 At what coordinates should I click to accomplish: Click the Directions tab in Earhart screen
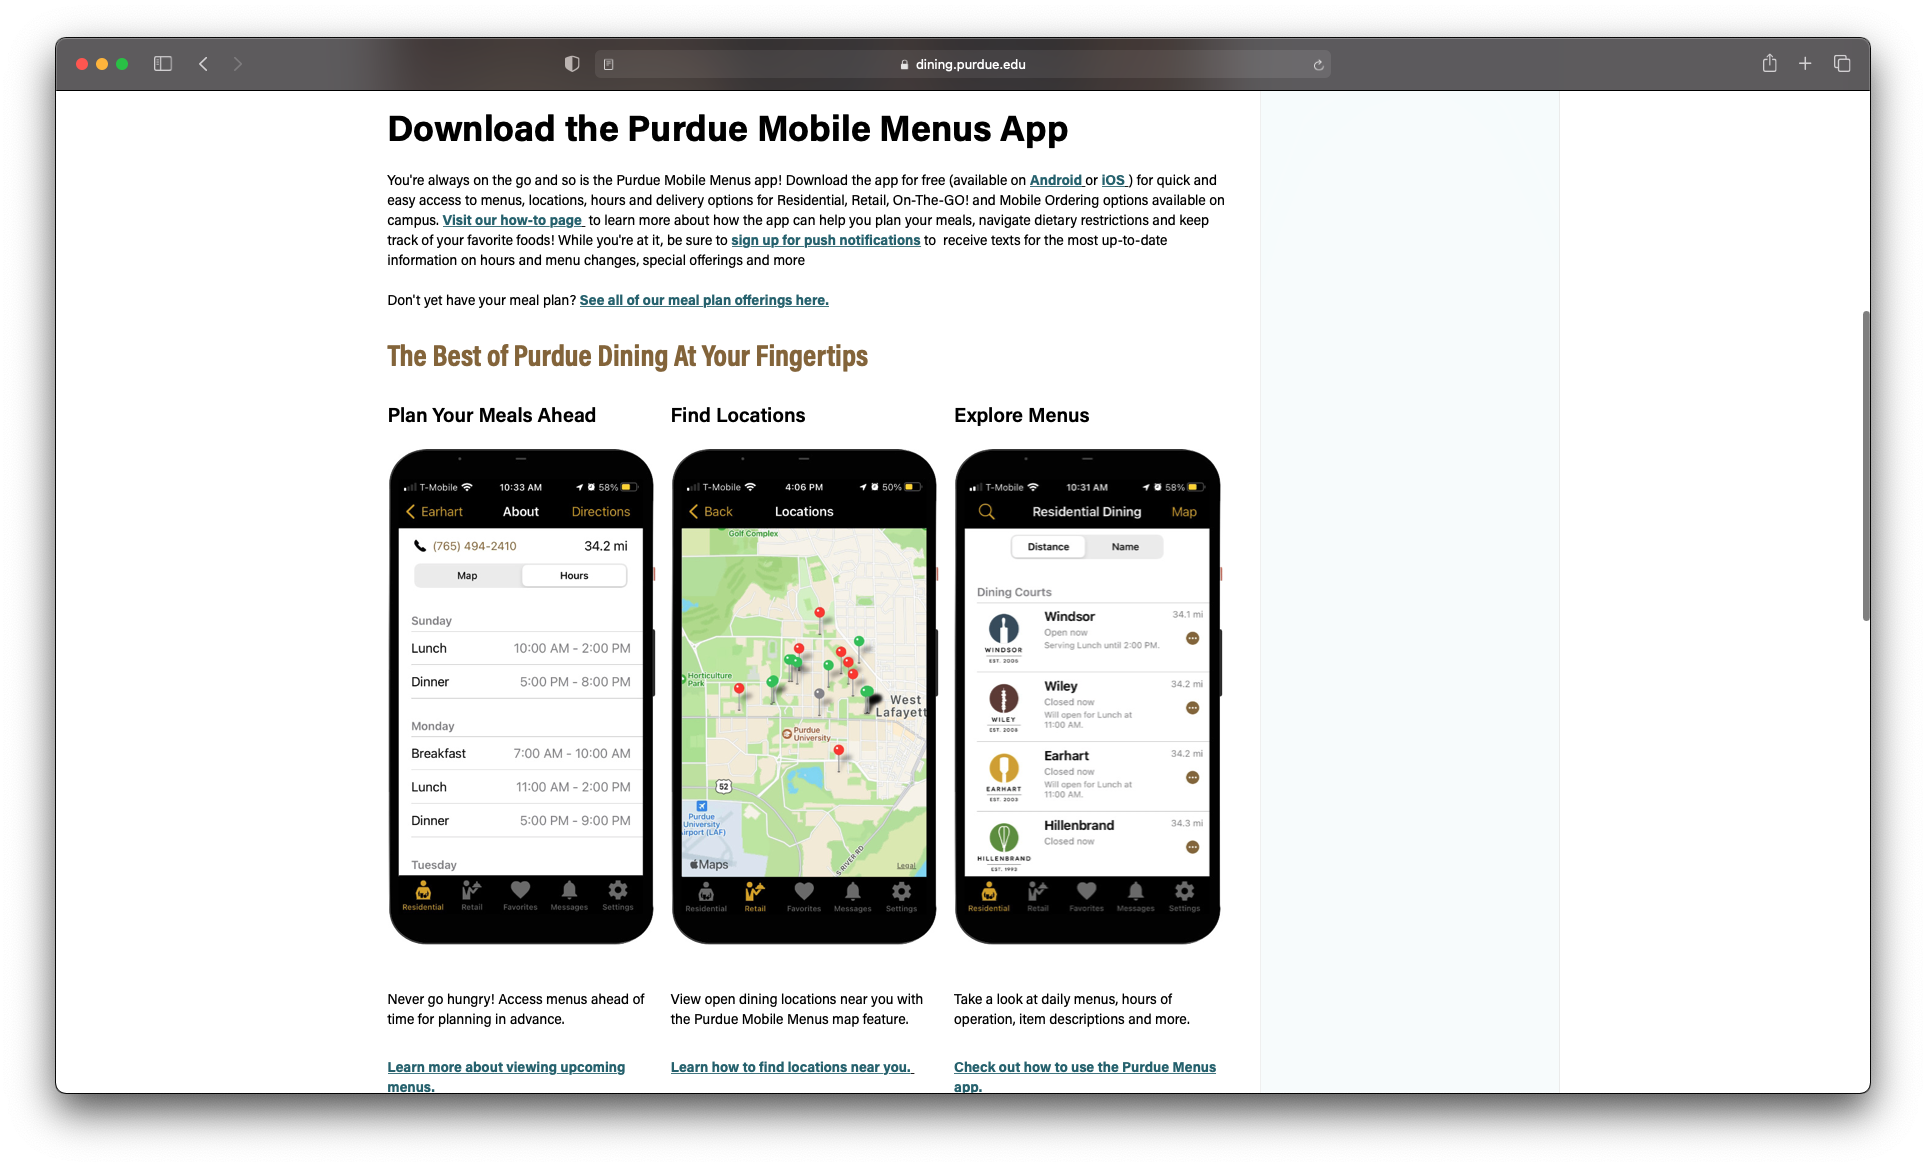coord(600,511)
